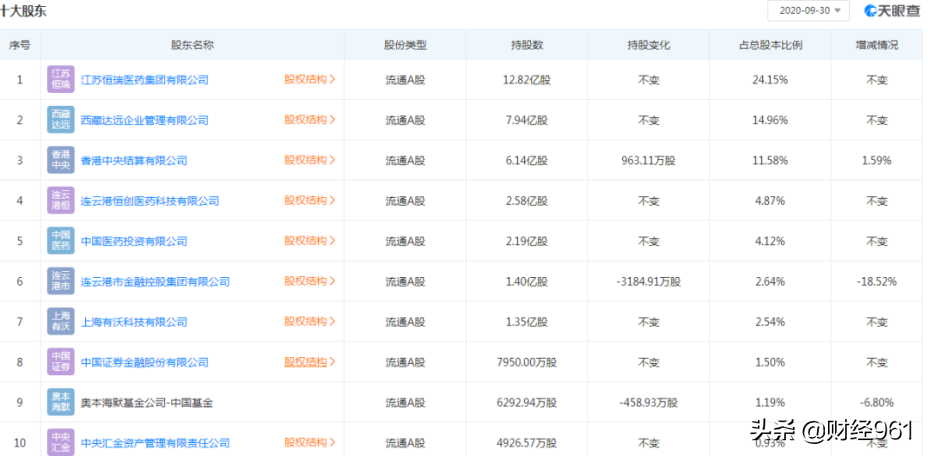Click the 中国证券 purple logo badge

point(61,362)
